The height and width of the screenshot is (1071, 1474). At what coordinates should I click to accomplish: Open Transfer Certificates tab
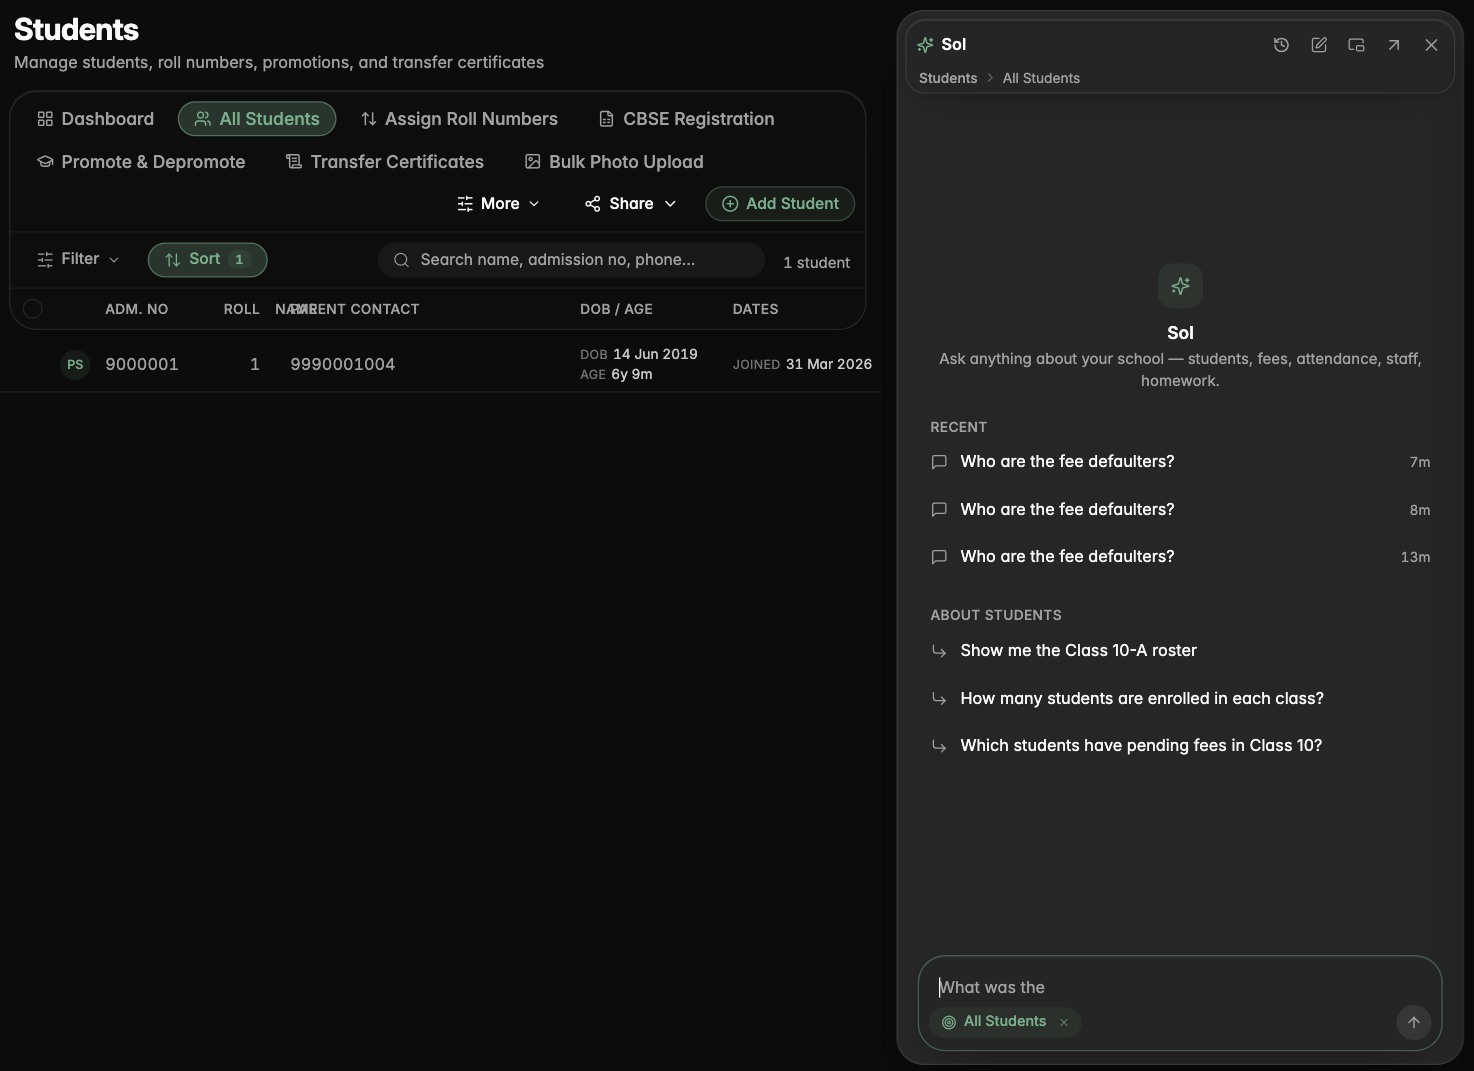(385, 162)
